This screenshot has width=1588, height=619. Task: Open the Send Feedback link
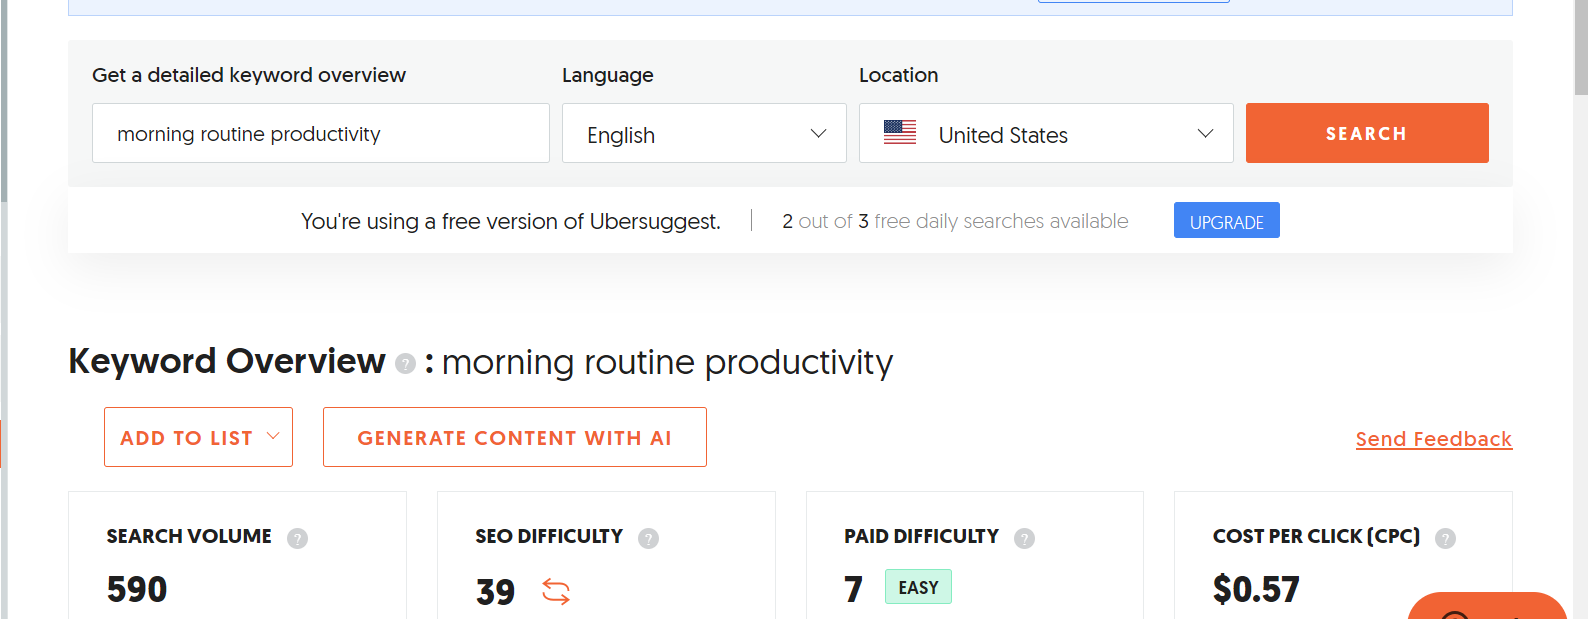(1433, 439)
